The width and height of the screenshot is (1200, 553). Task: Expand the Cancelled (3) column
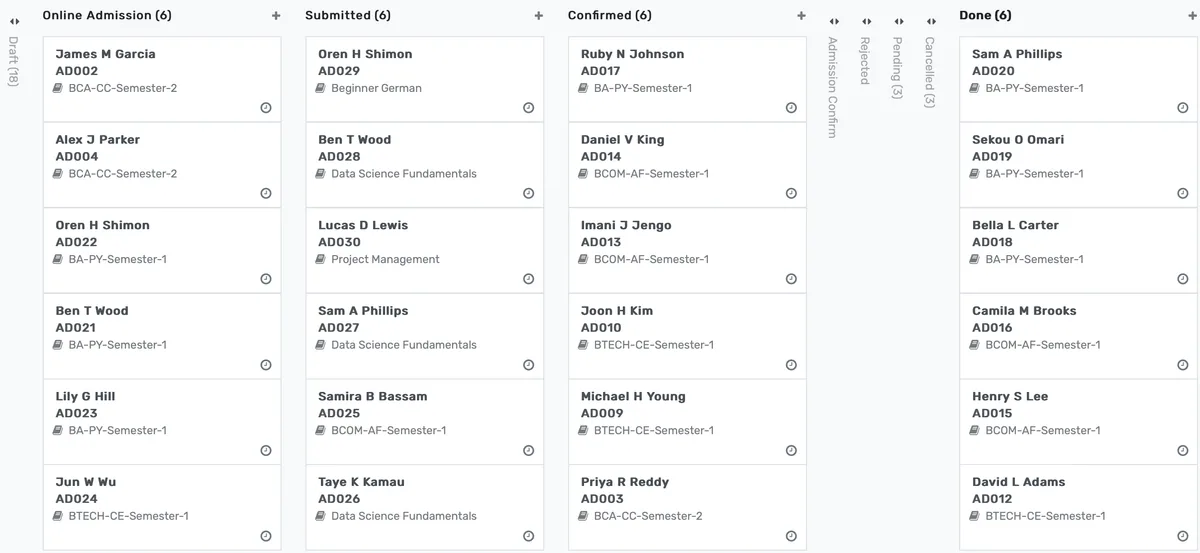[x=930, y=21]
